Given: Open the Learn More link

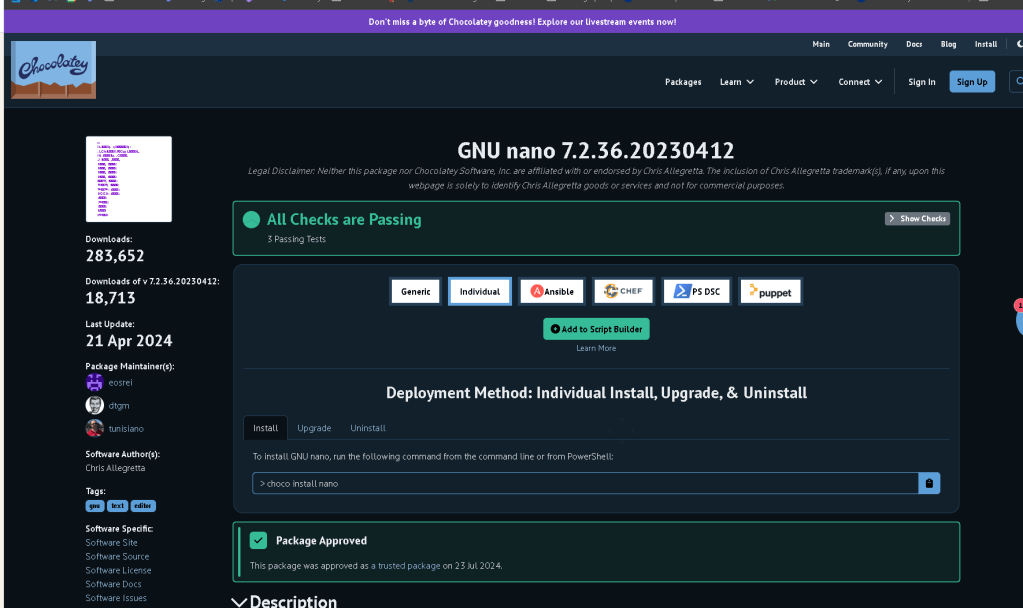Looking at the screenshot, I should click(x=596, y=348).
